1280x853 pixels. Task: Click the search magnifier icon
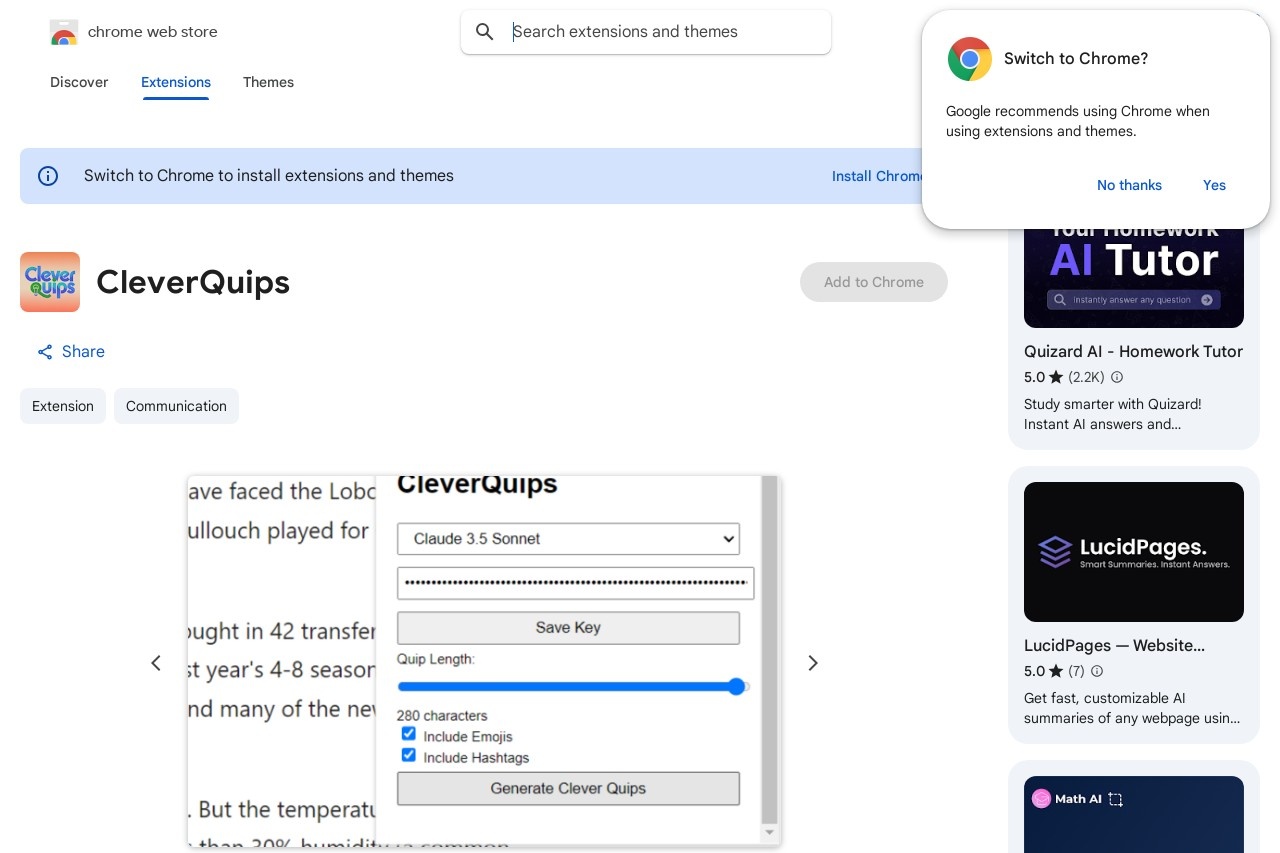pos(485,32)
